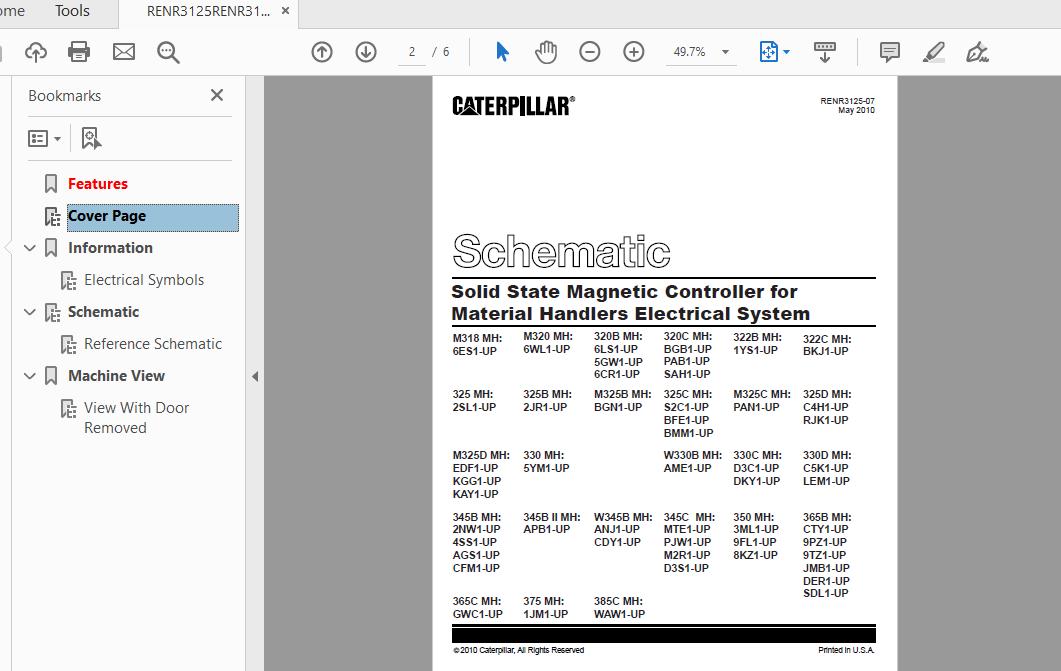Toggle the scrolling mode icon
Viewport: 1061px width, 671px height.
[x=824, y=52]
